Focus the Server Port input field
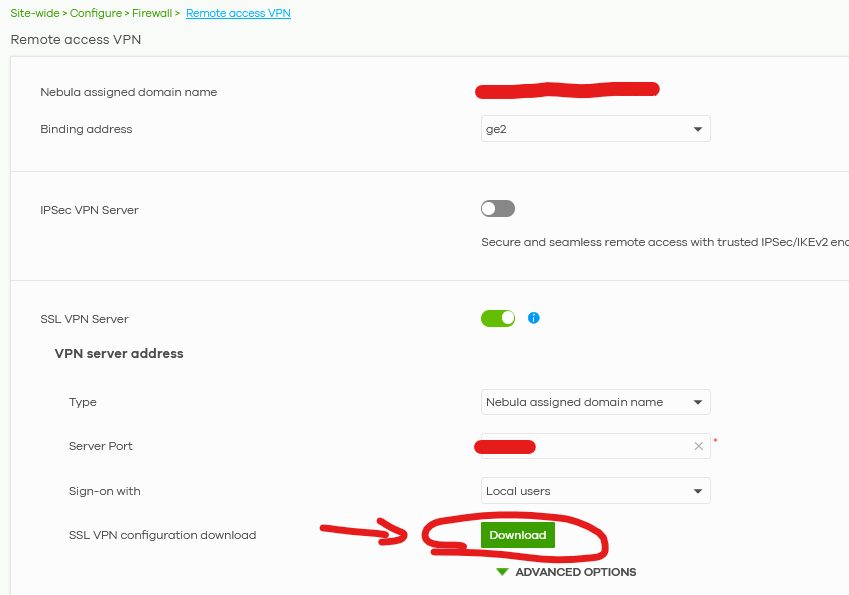 pos(596,446)
